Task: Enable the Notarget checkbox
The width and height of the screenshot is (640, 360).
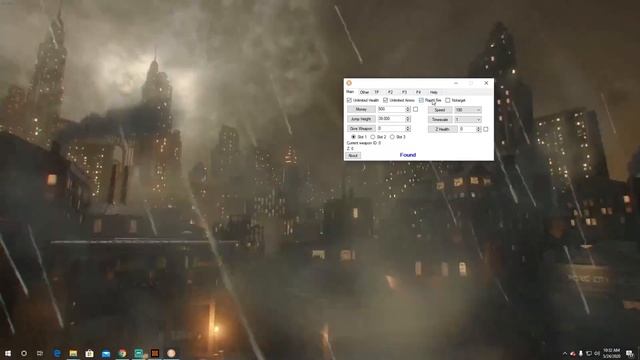Action: pyautogui.click(x=448, y=100)
